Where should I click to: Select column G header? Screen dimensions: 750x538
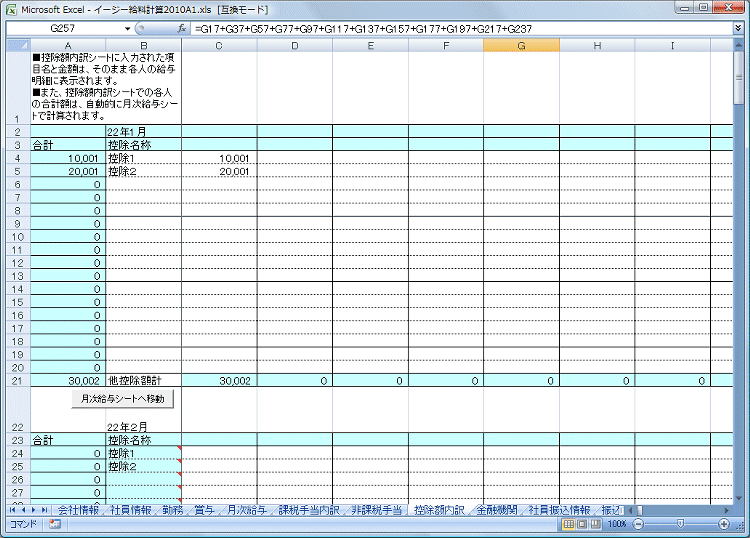pos(521,45)
